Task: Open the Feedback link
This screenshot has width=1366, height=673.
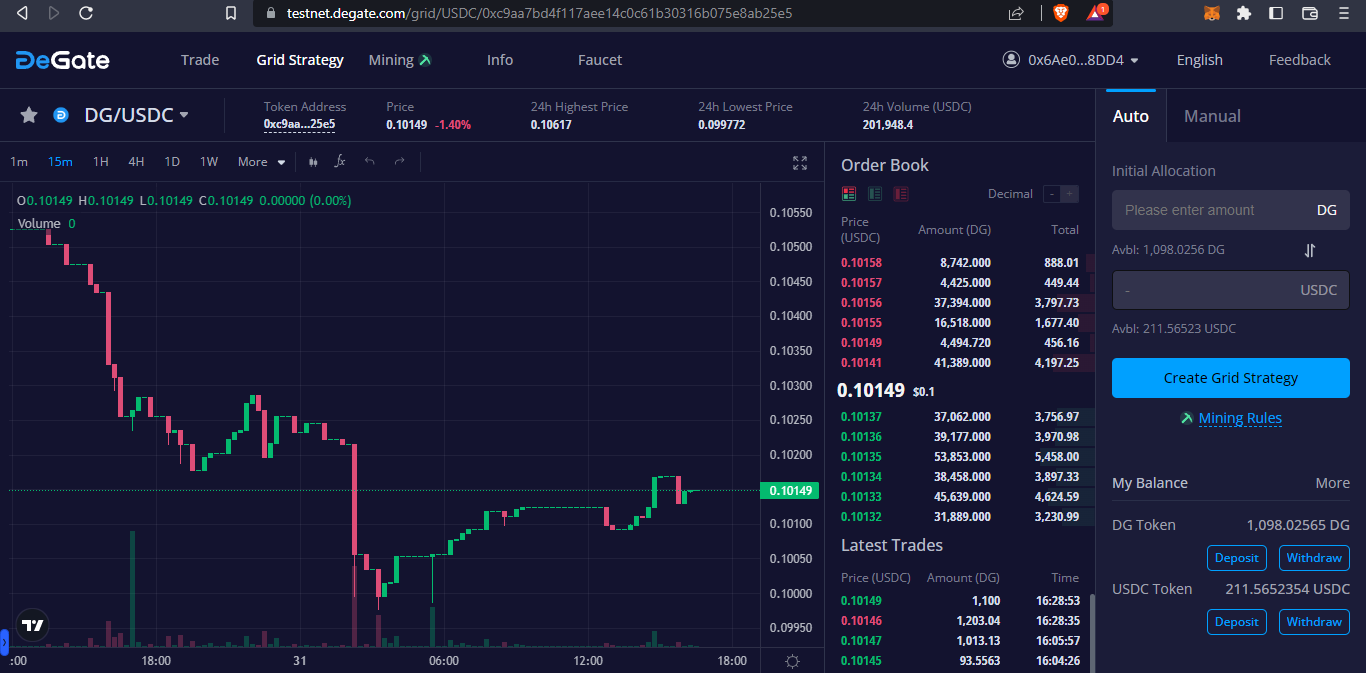Action: [1300, 60]
